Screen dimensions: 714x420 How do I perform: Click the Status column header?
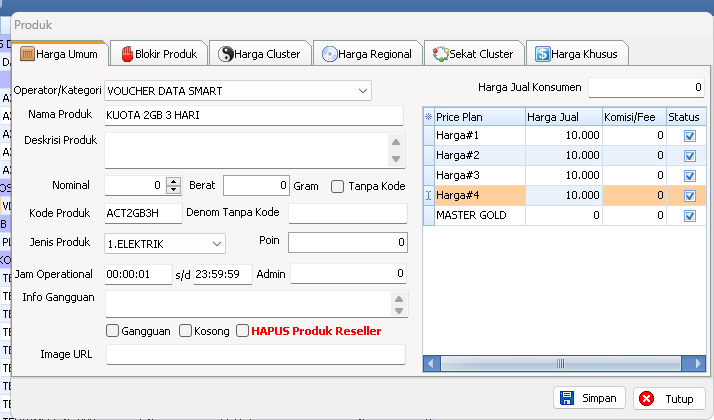point(686,117)
